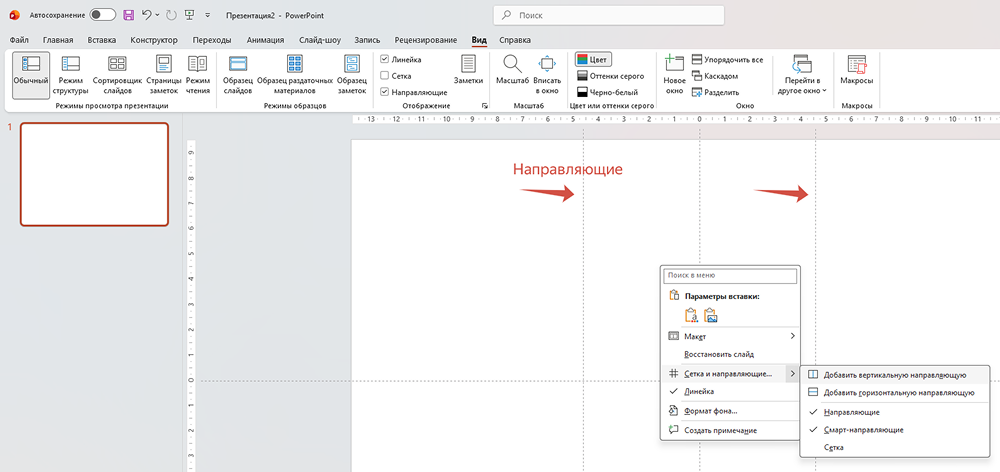Select Создать примечание menu item
1000x472 pixels.
pos(730,431)
